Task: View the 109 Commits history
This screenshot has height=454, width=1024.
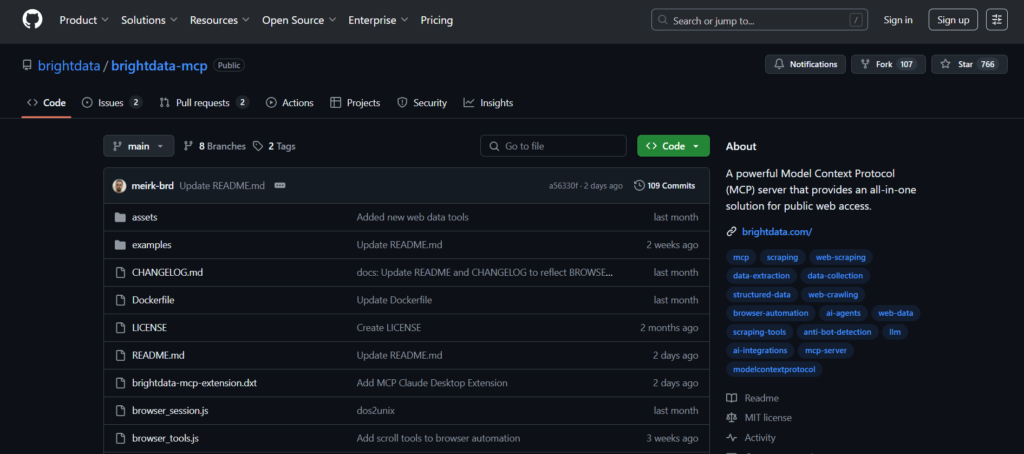Action: pyautogui.click(x=664, y=186)
